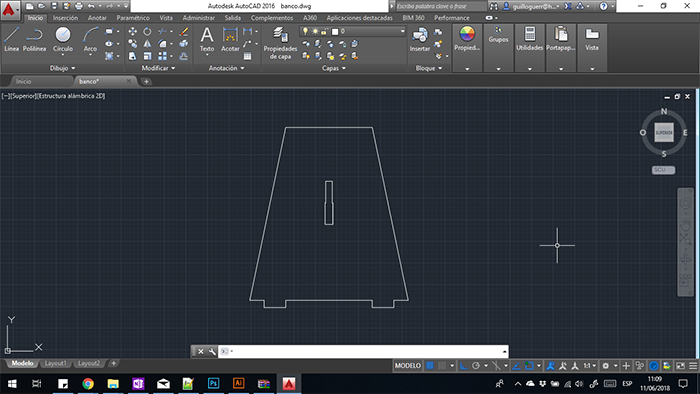Image resolution: width=700 pixels, height=394 pixels.
Task: Toggle hardware acceleration blue circle icon
Action: pyautogui.click(x=654, y=366)
